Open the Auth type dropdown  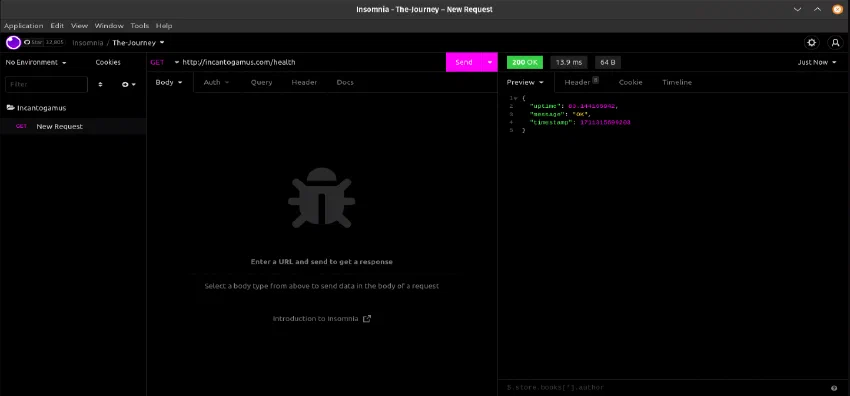click(216, 82)
